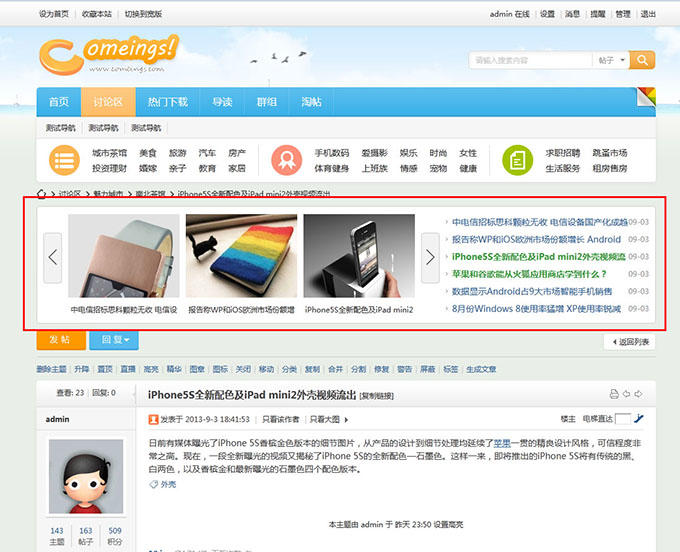Image resolution: width=680 pixels, height=552 pixels.
Task: Show next slides with the right arrow
Action: [430, 258]
